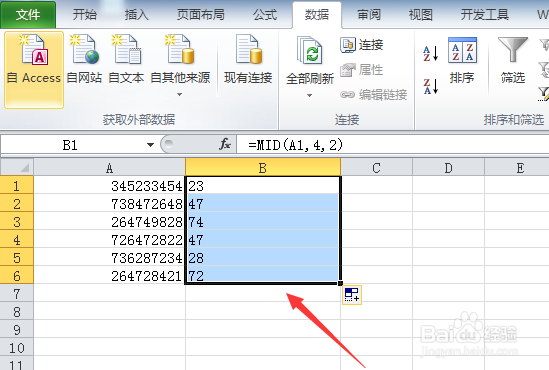Select row 4 header

[17, 239]
